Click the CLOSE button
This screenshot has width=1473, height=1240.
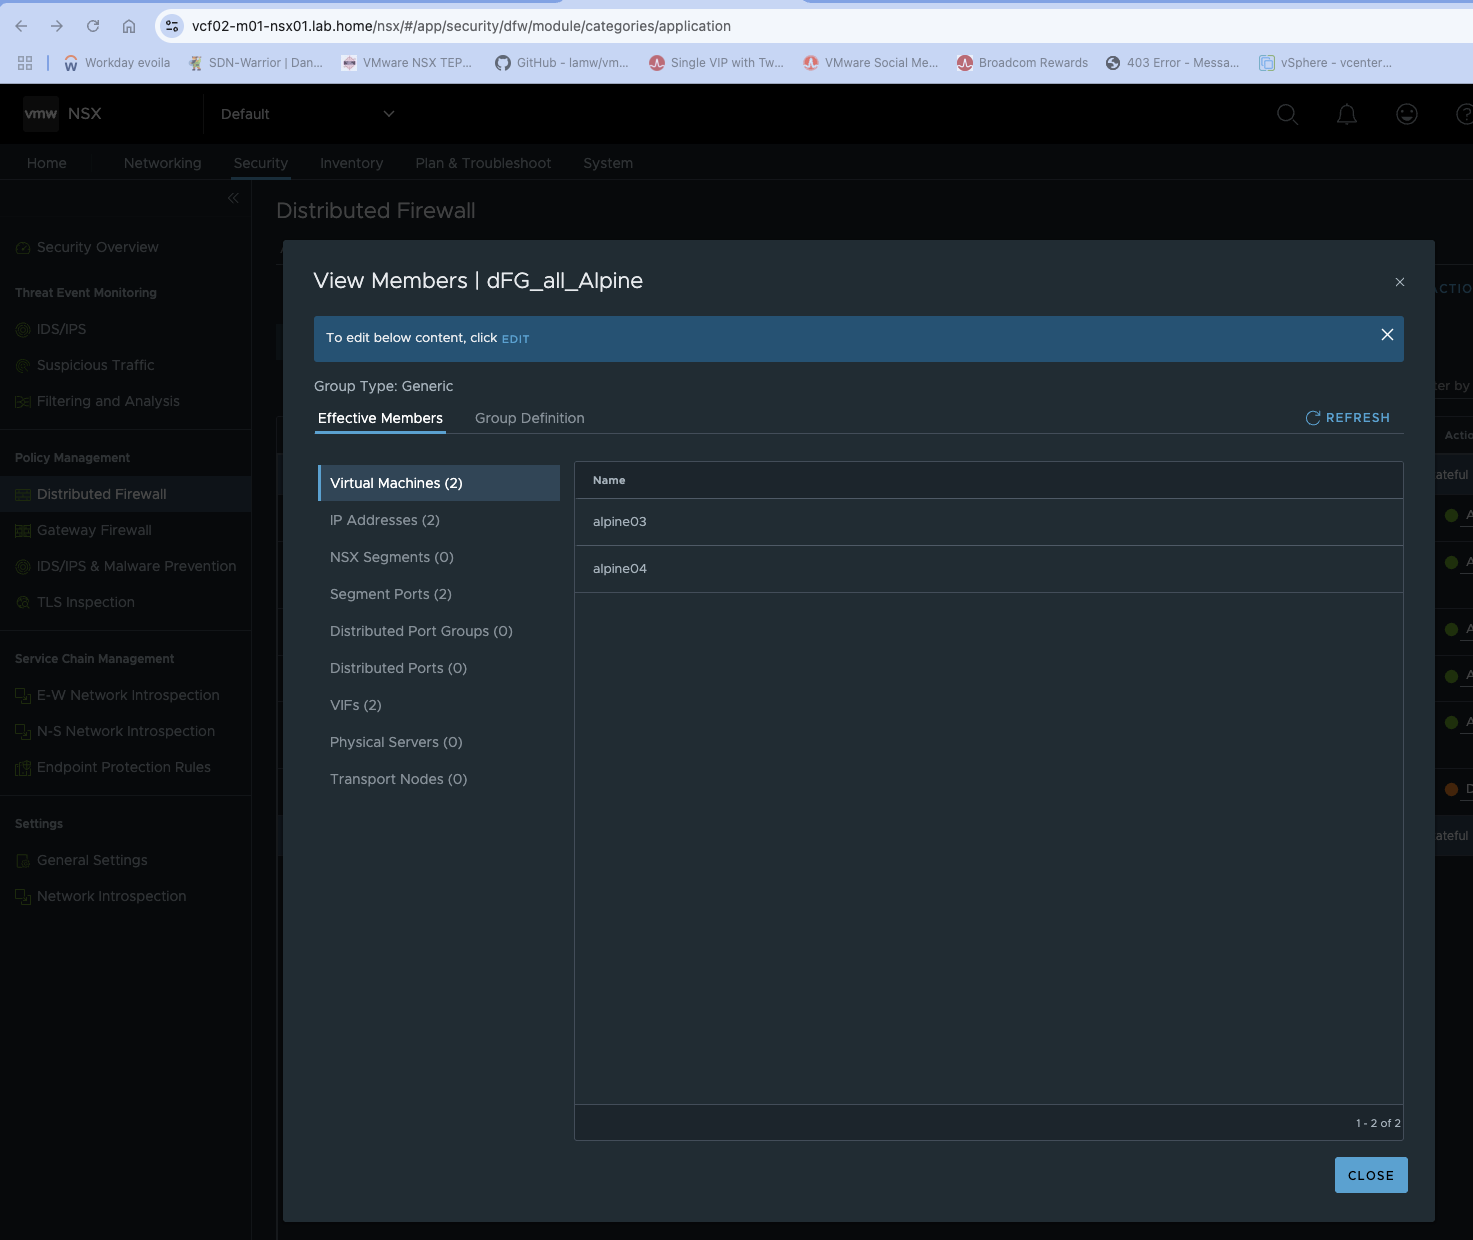(1370, 1175)
